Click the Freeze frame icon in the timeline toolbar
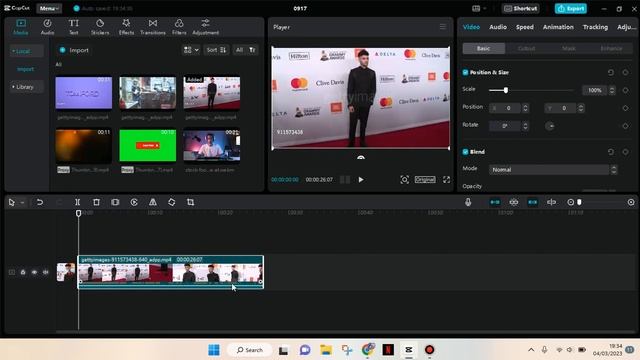The width and height of the screenshot is (640, 360). (x=115, y=202)
